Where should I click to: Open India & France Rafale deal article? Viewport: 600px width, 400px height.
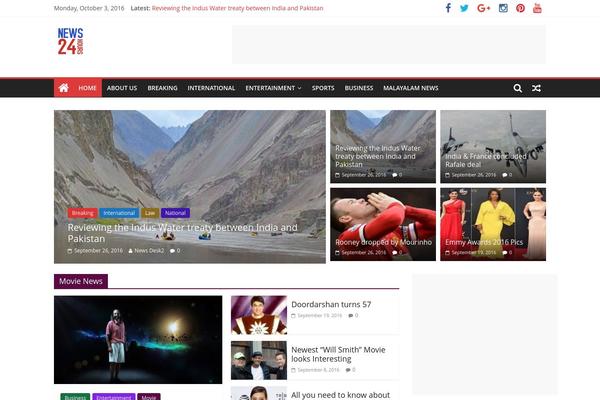(486, 160)
